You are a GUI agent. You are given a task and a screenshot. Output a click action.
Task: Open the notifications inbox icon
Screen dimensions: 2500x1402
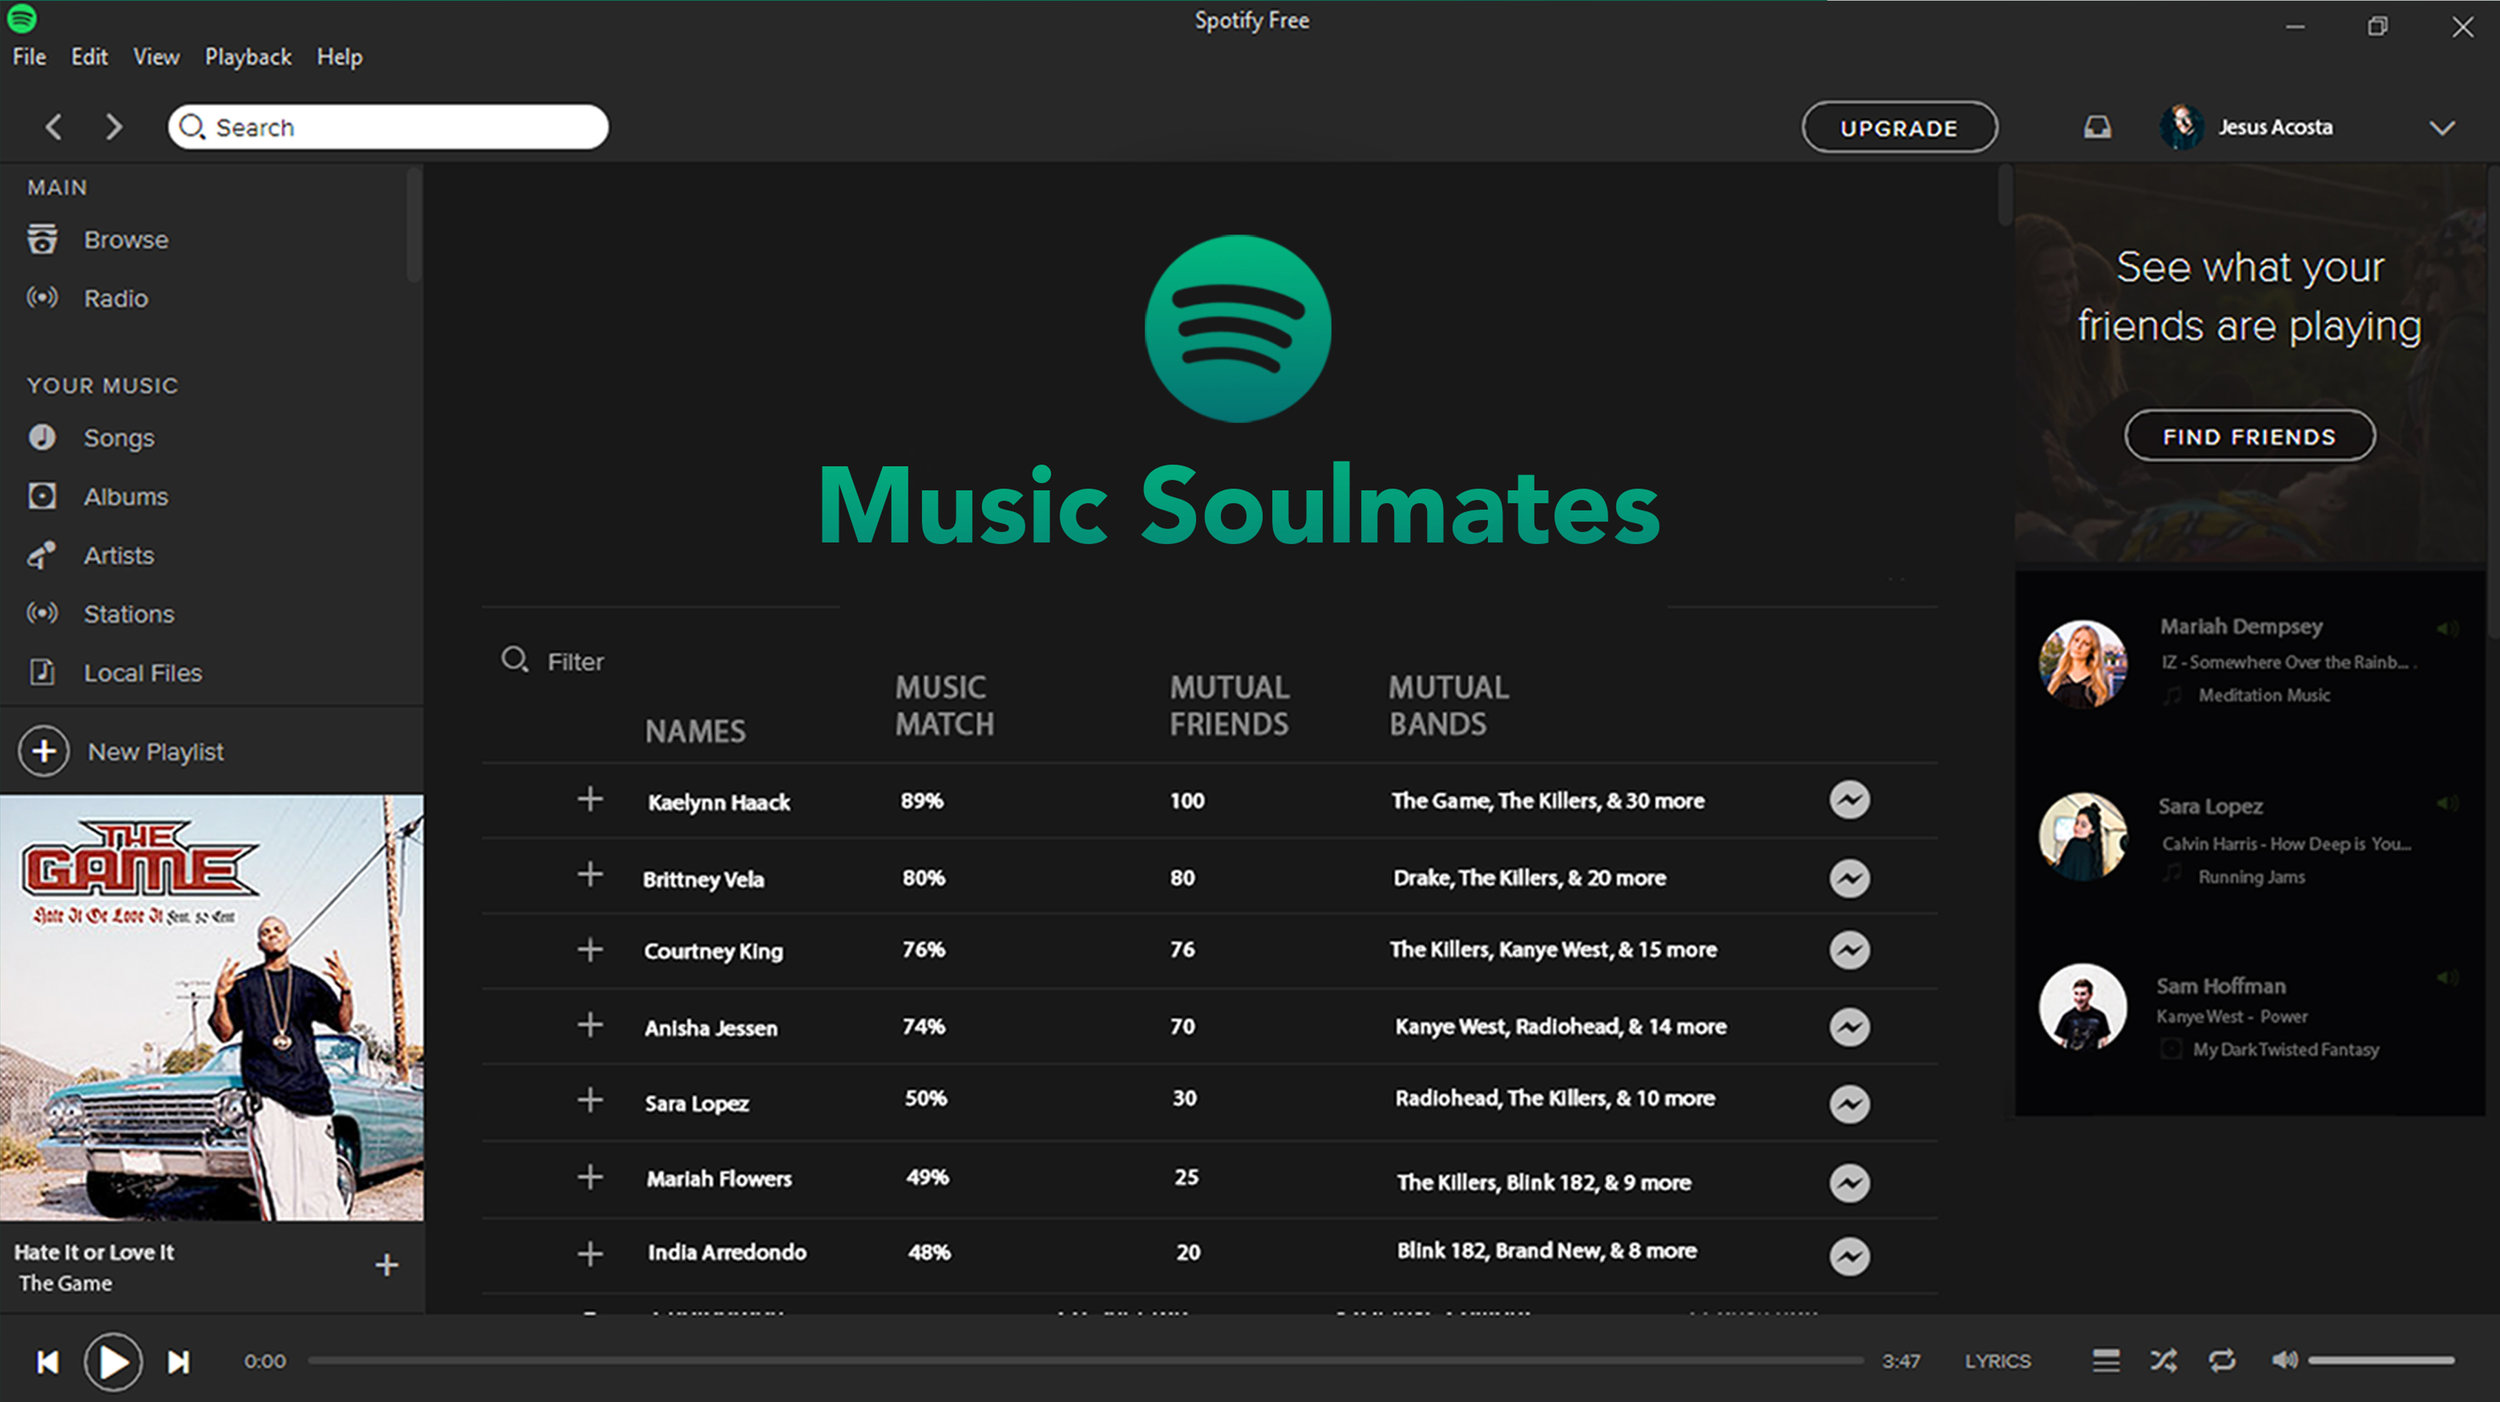click(x=2097, y=127)
